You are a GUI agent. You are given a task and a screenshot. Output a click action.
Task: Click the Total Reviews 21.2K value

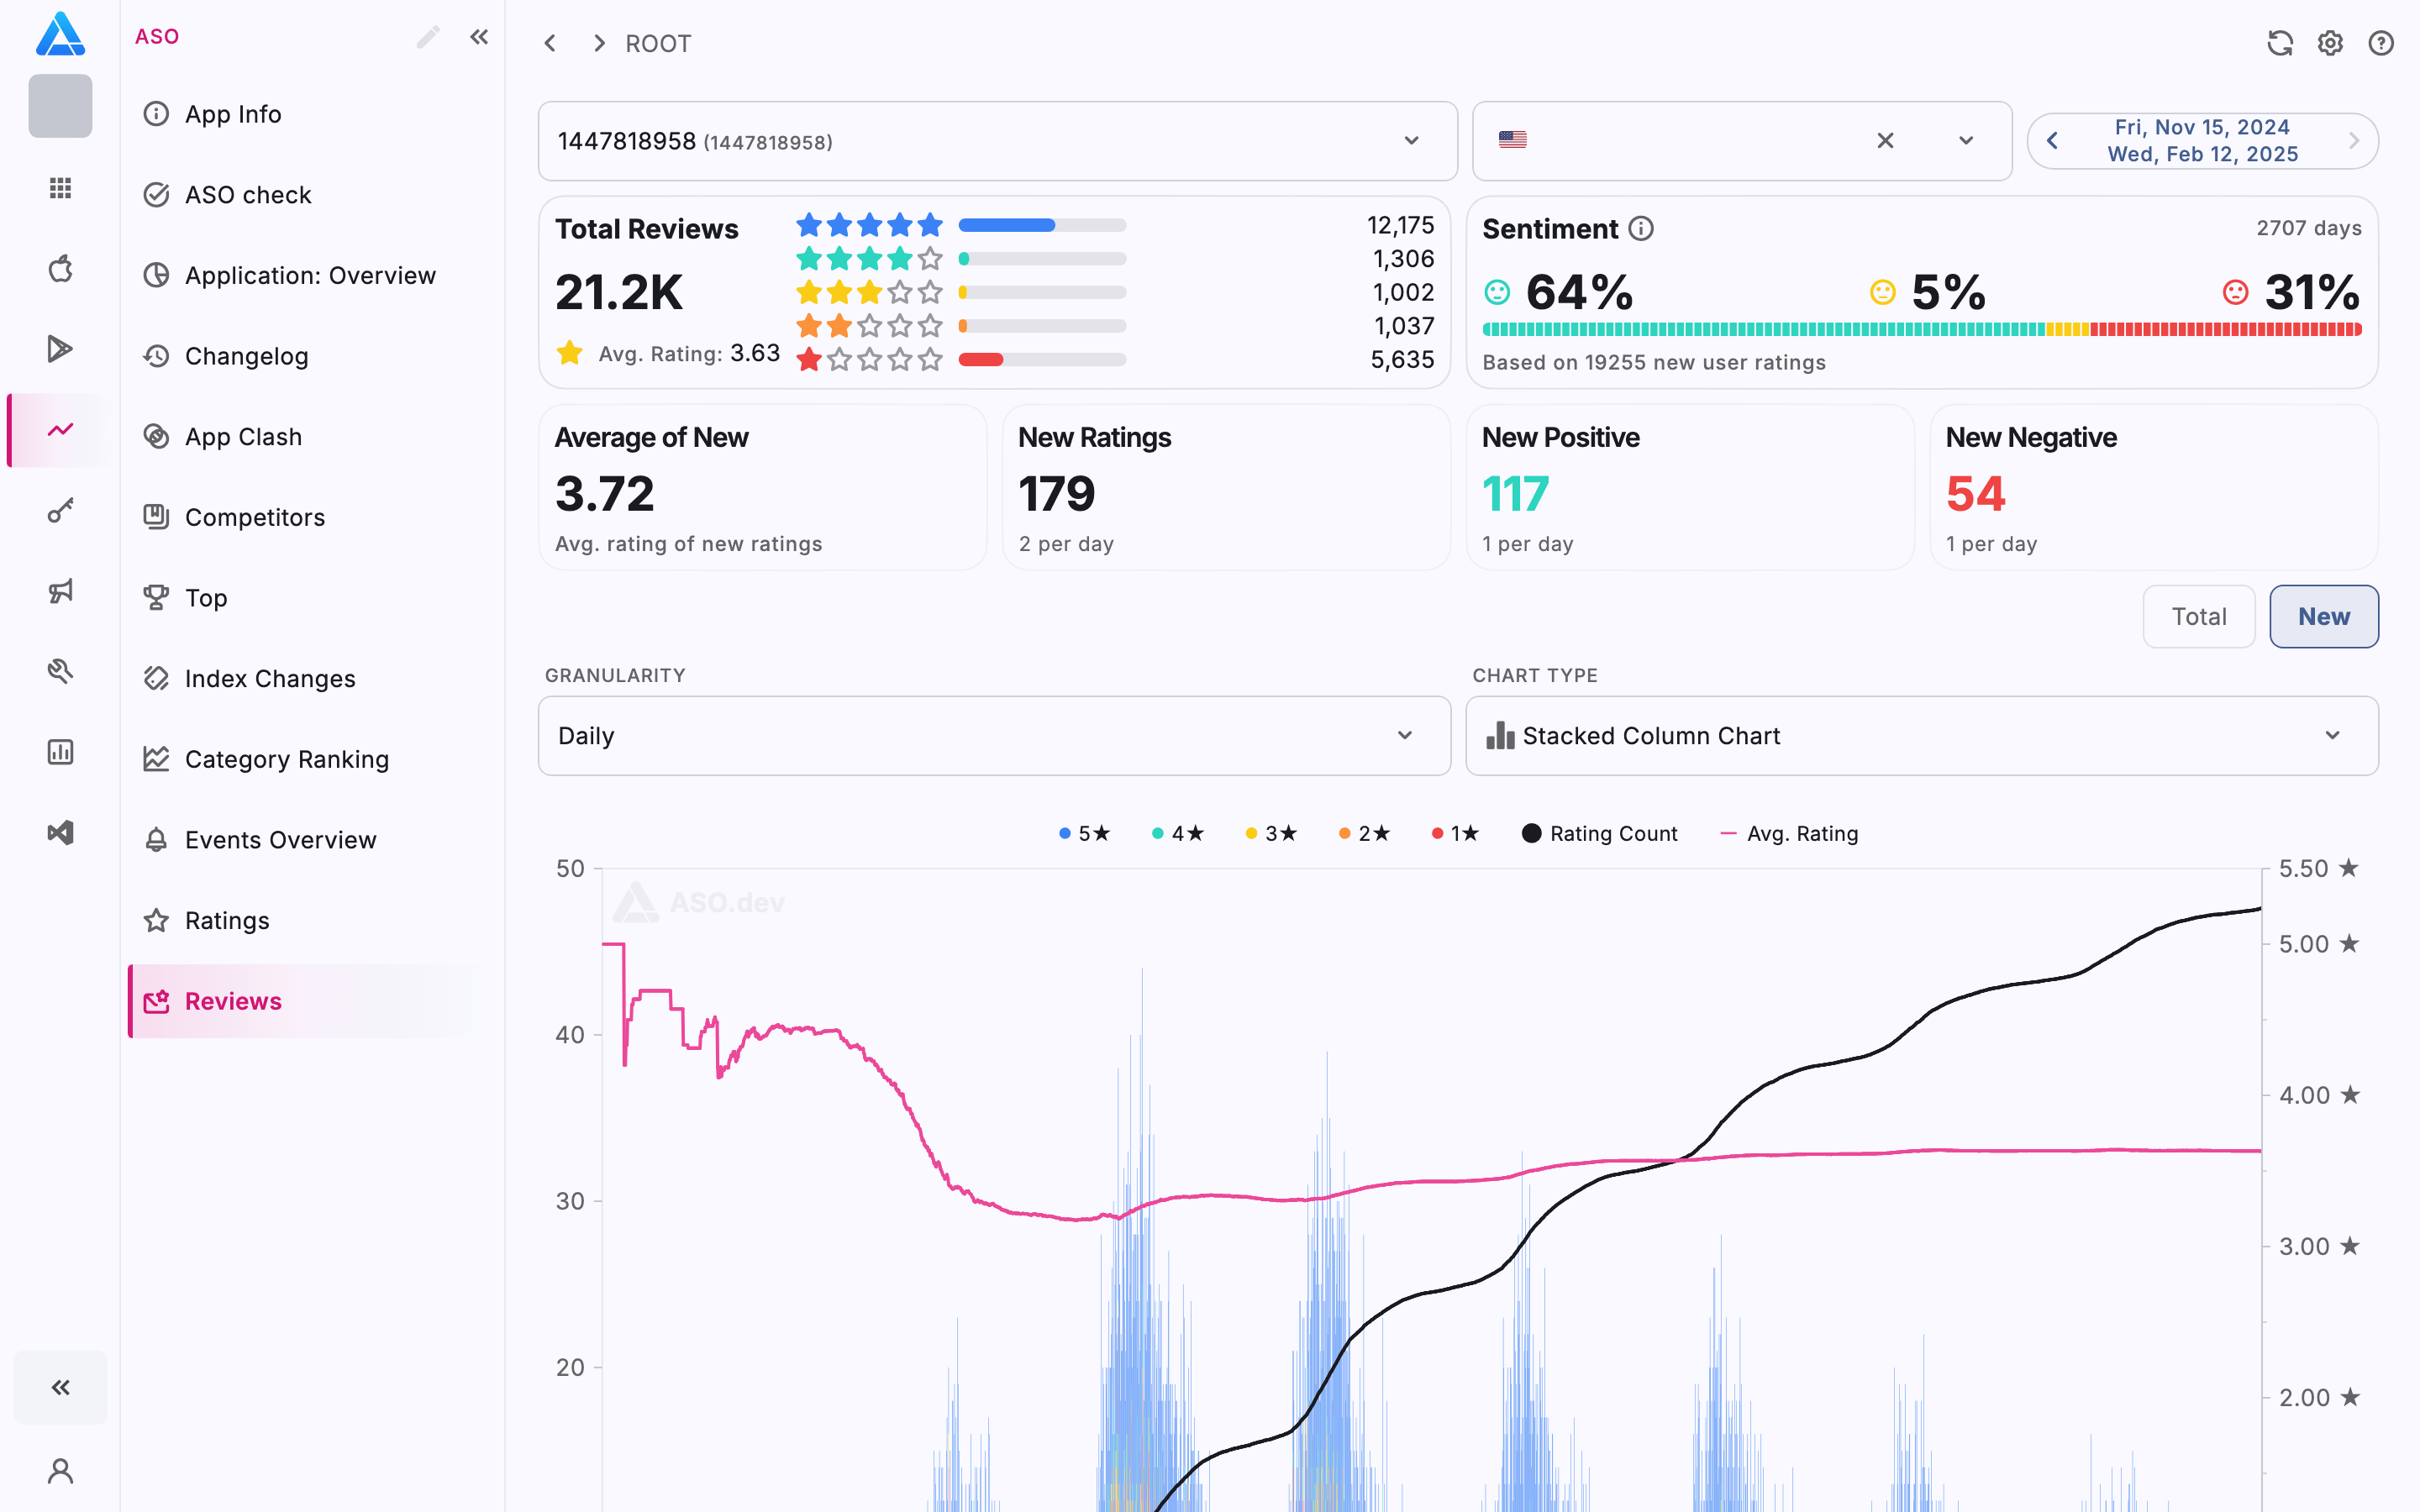619,293
